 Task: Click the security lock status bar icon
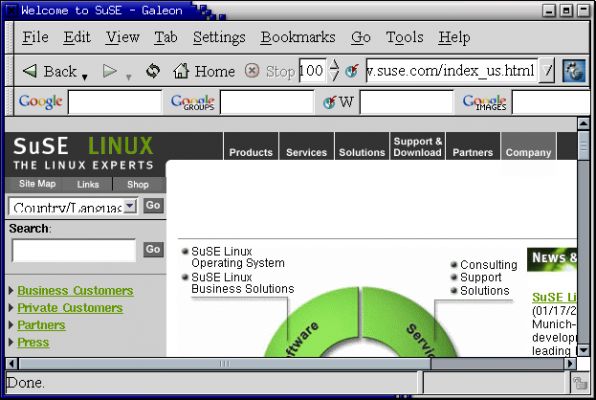coord(580,383)
